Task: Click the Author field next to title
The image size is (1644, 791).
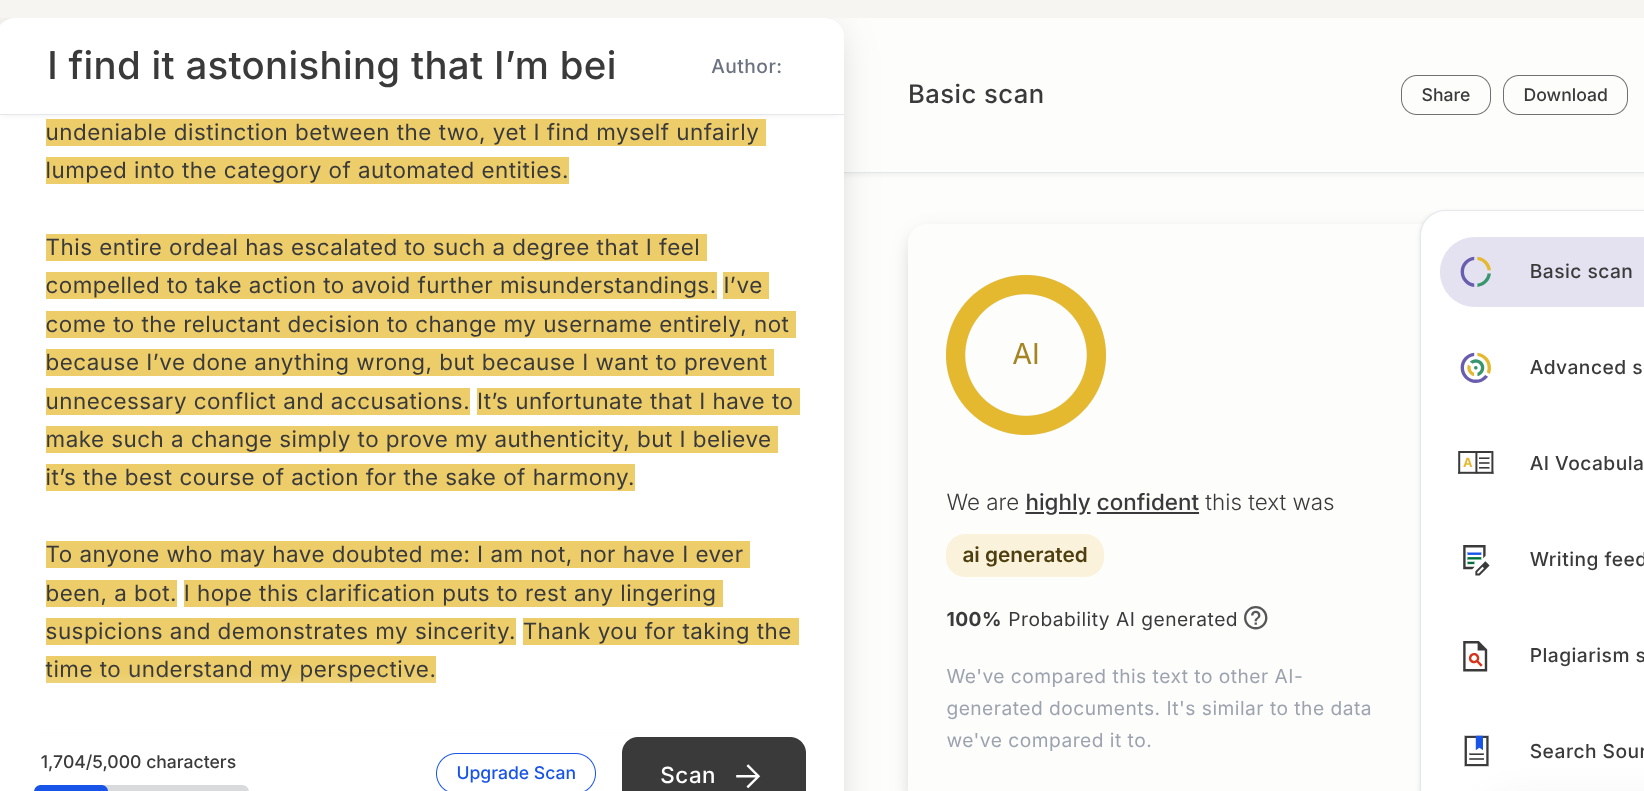Action: [x=747, y=67]
